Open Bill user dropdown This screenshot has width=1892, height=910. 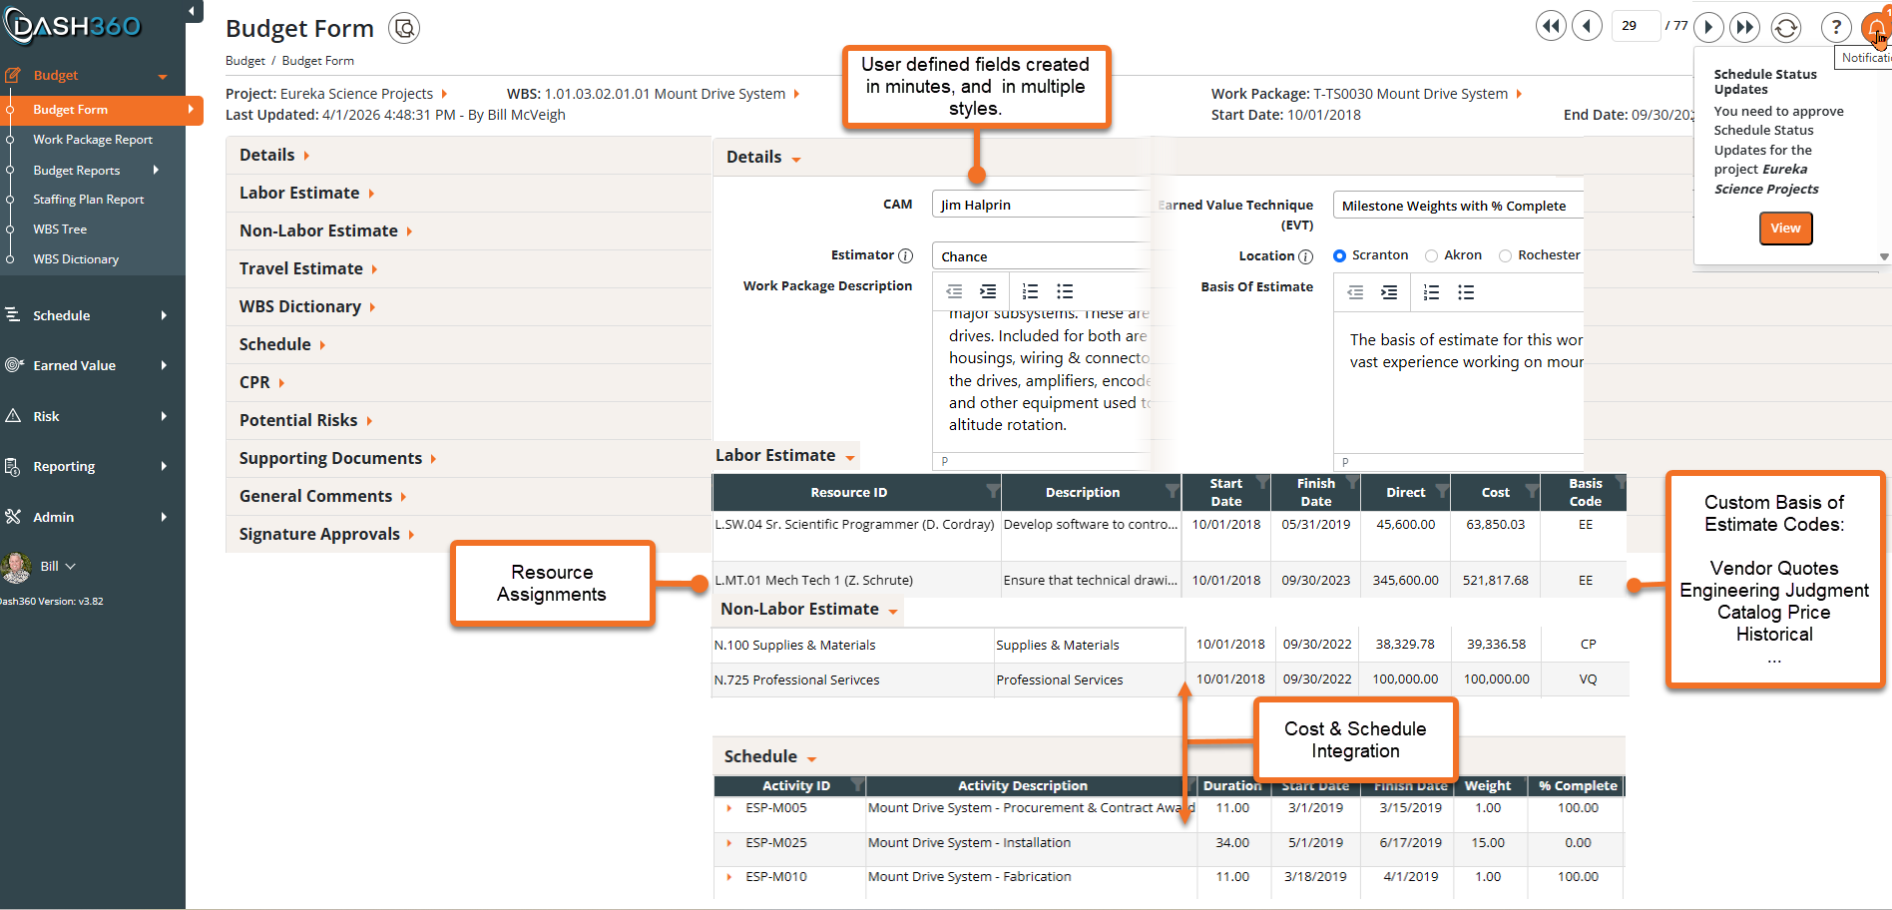pyautogui.click(x=57, y=566)
